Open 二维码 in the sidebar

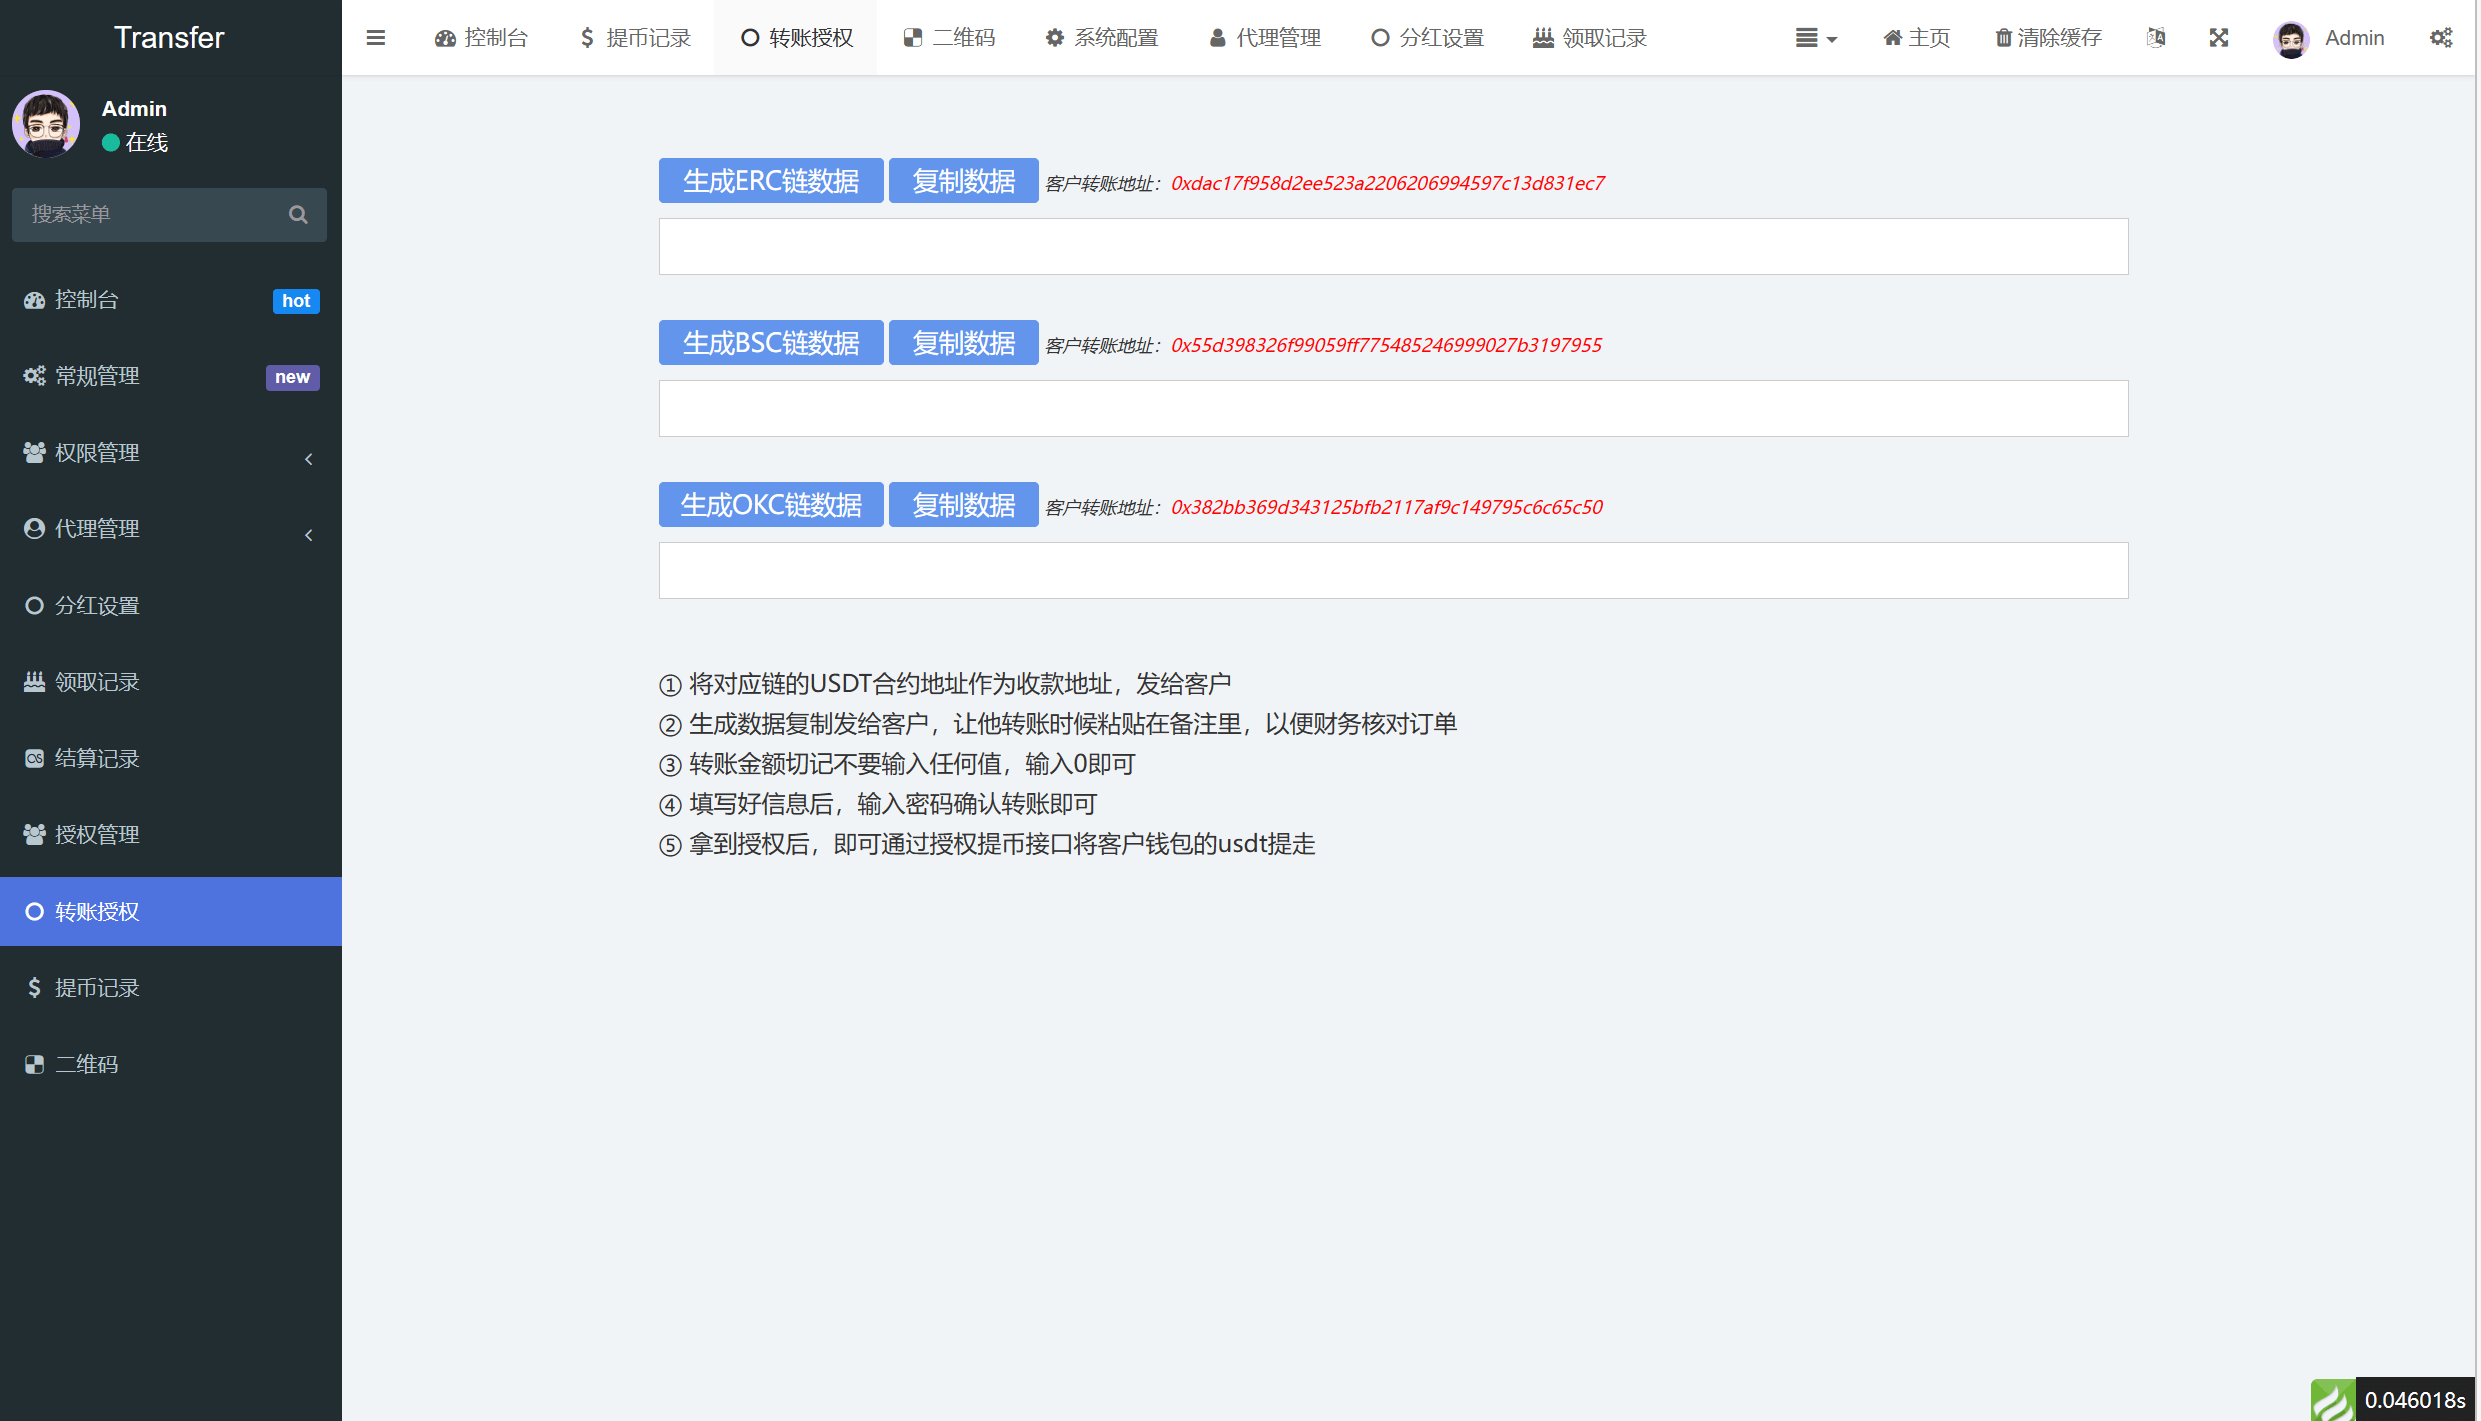click(x=170, y=1065)
